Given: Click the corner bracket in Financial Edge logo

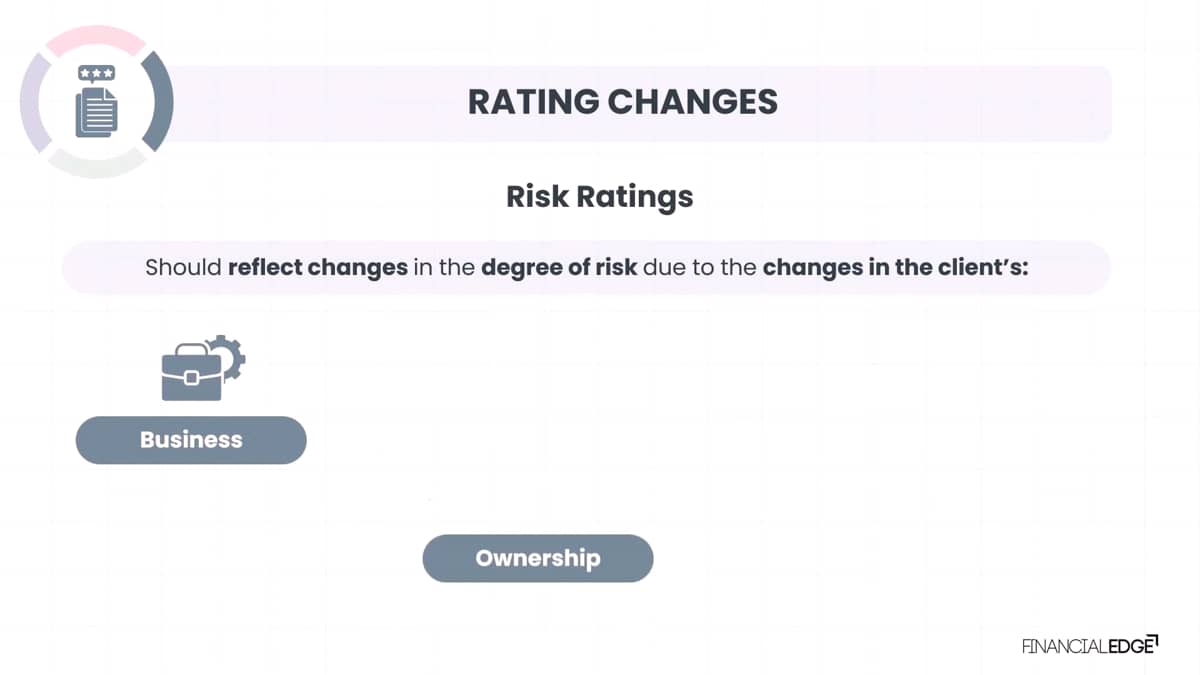Looking at the screenshot, I should 1153,640.
